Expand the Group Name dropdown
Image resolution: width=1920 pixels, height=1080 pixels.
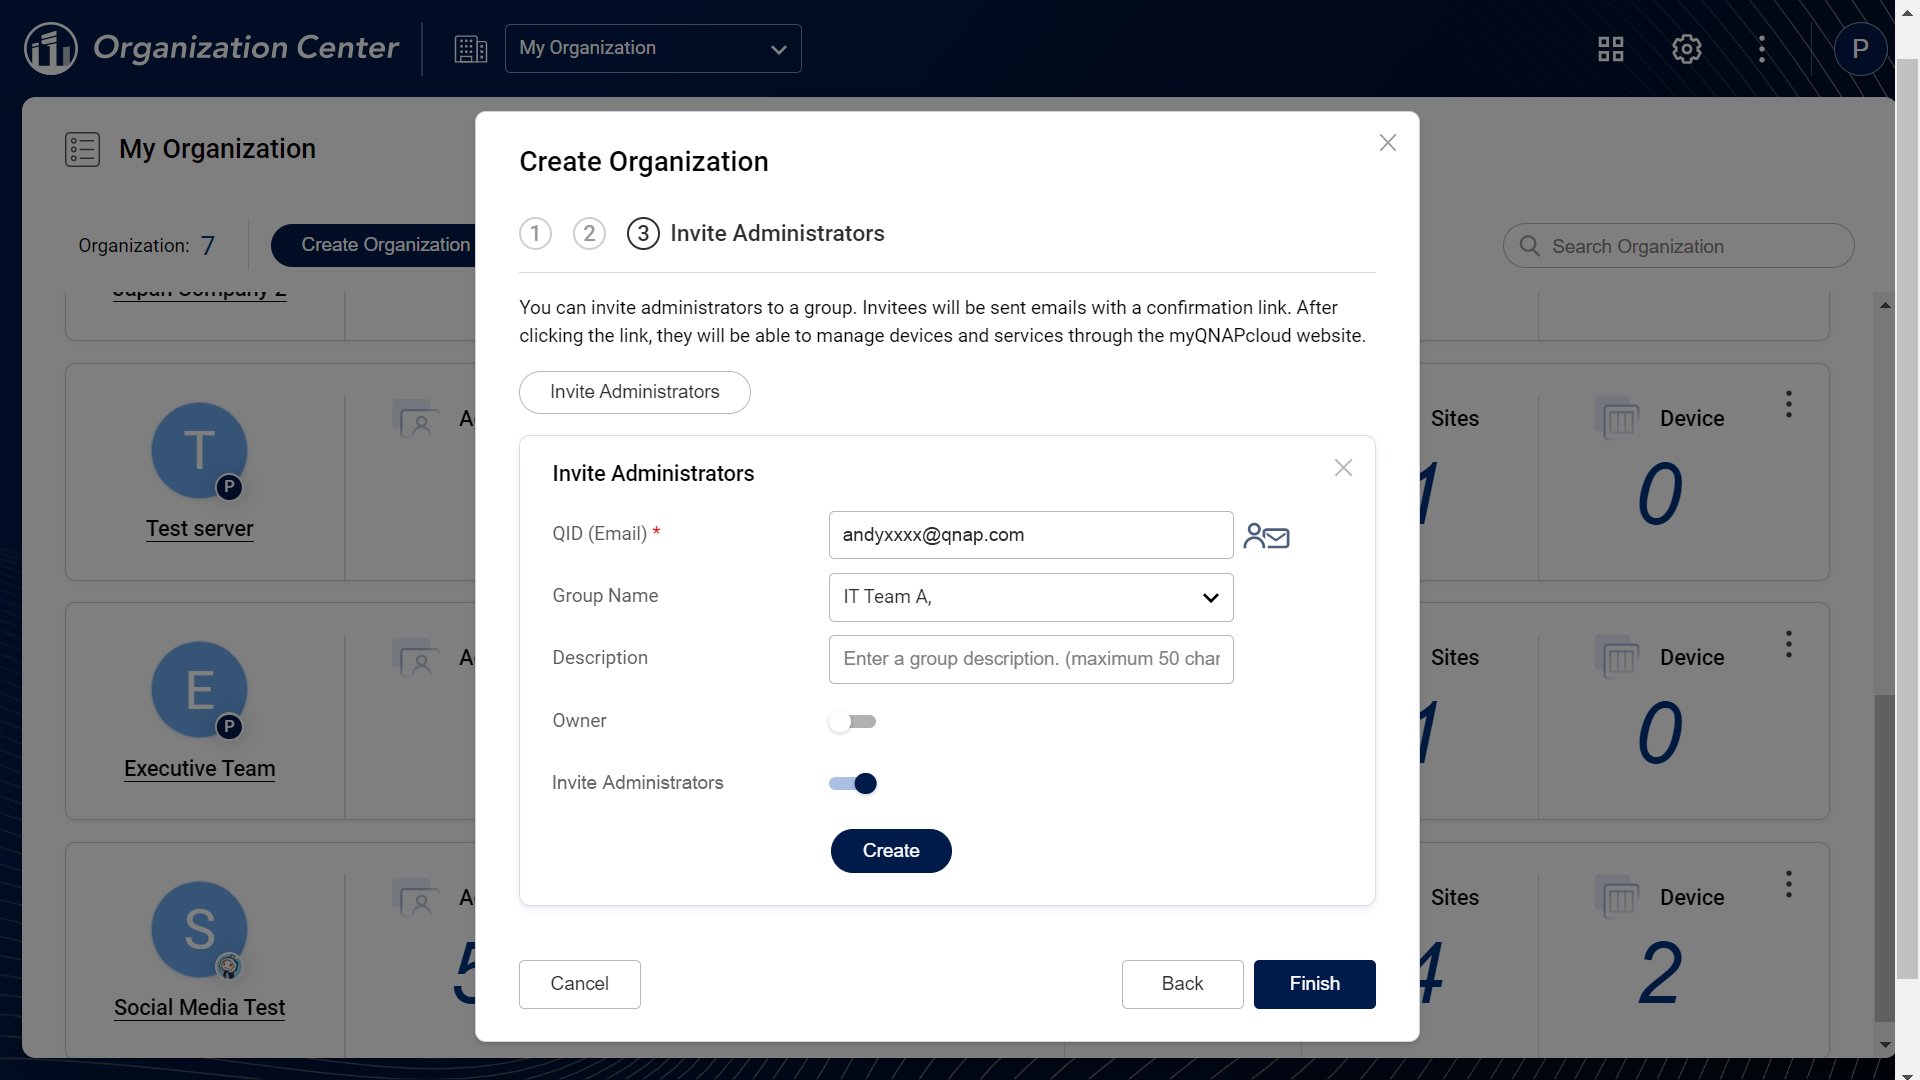point(1030,597)
